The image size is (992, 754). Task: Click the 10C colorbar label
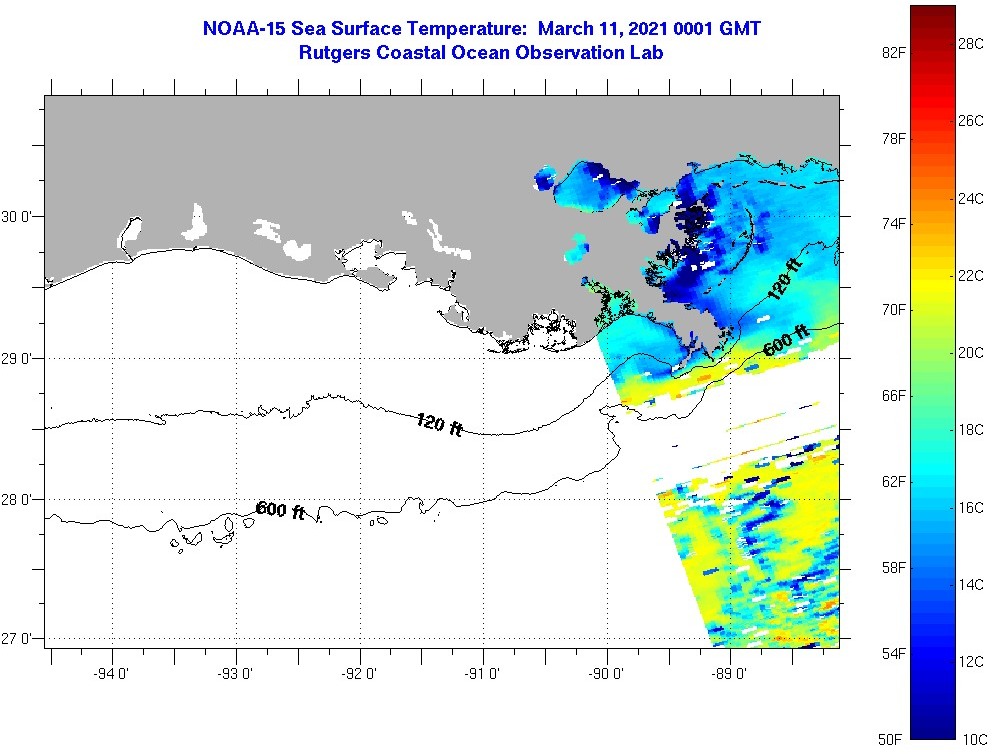click(x=975, y=739)
